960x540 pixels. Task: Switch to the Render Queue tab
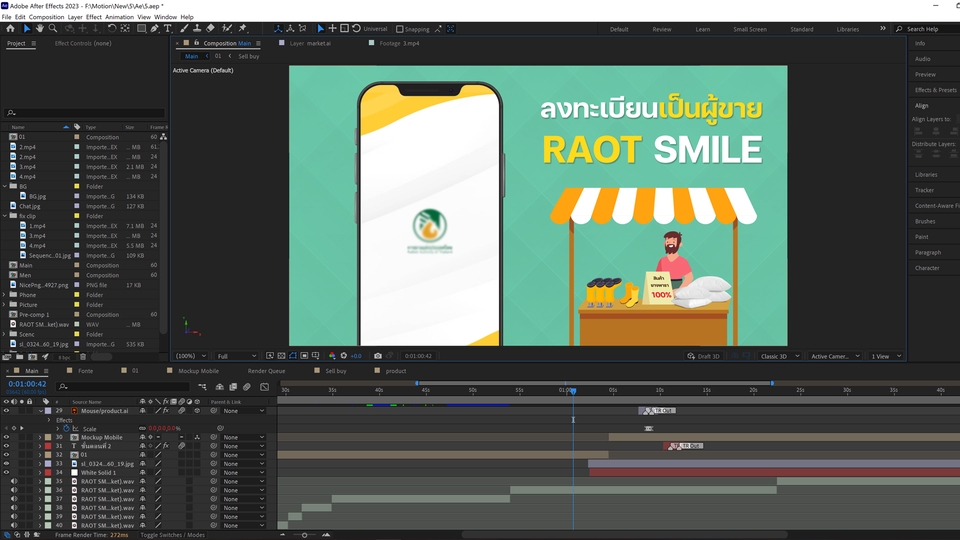coord(266,370)
